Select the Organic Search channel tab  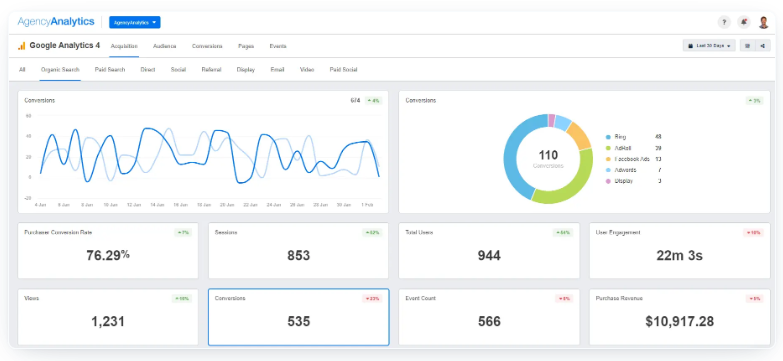(60, 70)
